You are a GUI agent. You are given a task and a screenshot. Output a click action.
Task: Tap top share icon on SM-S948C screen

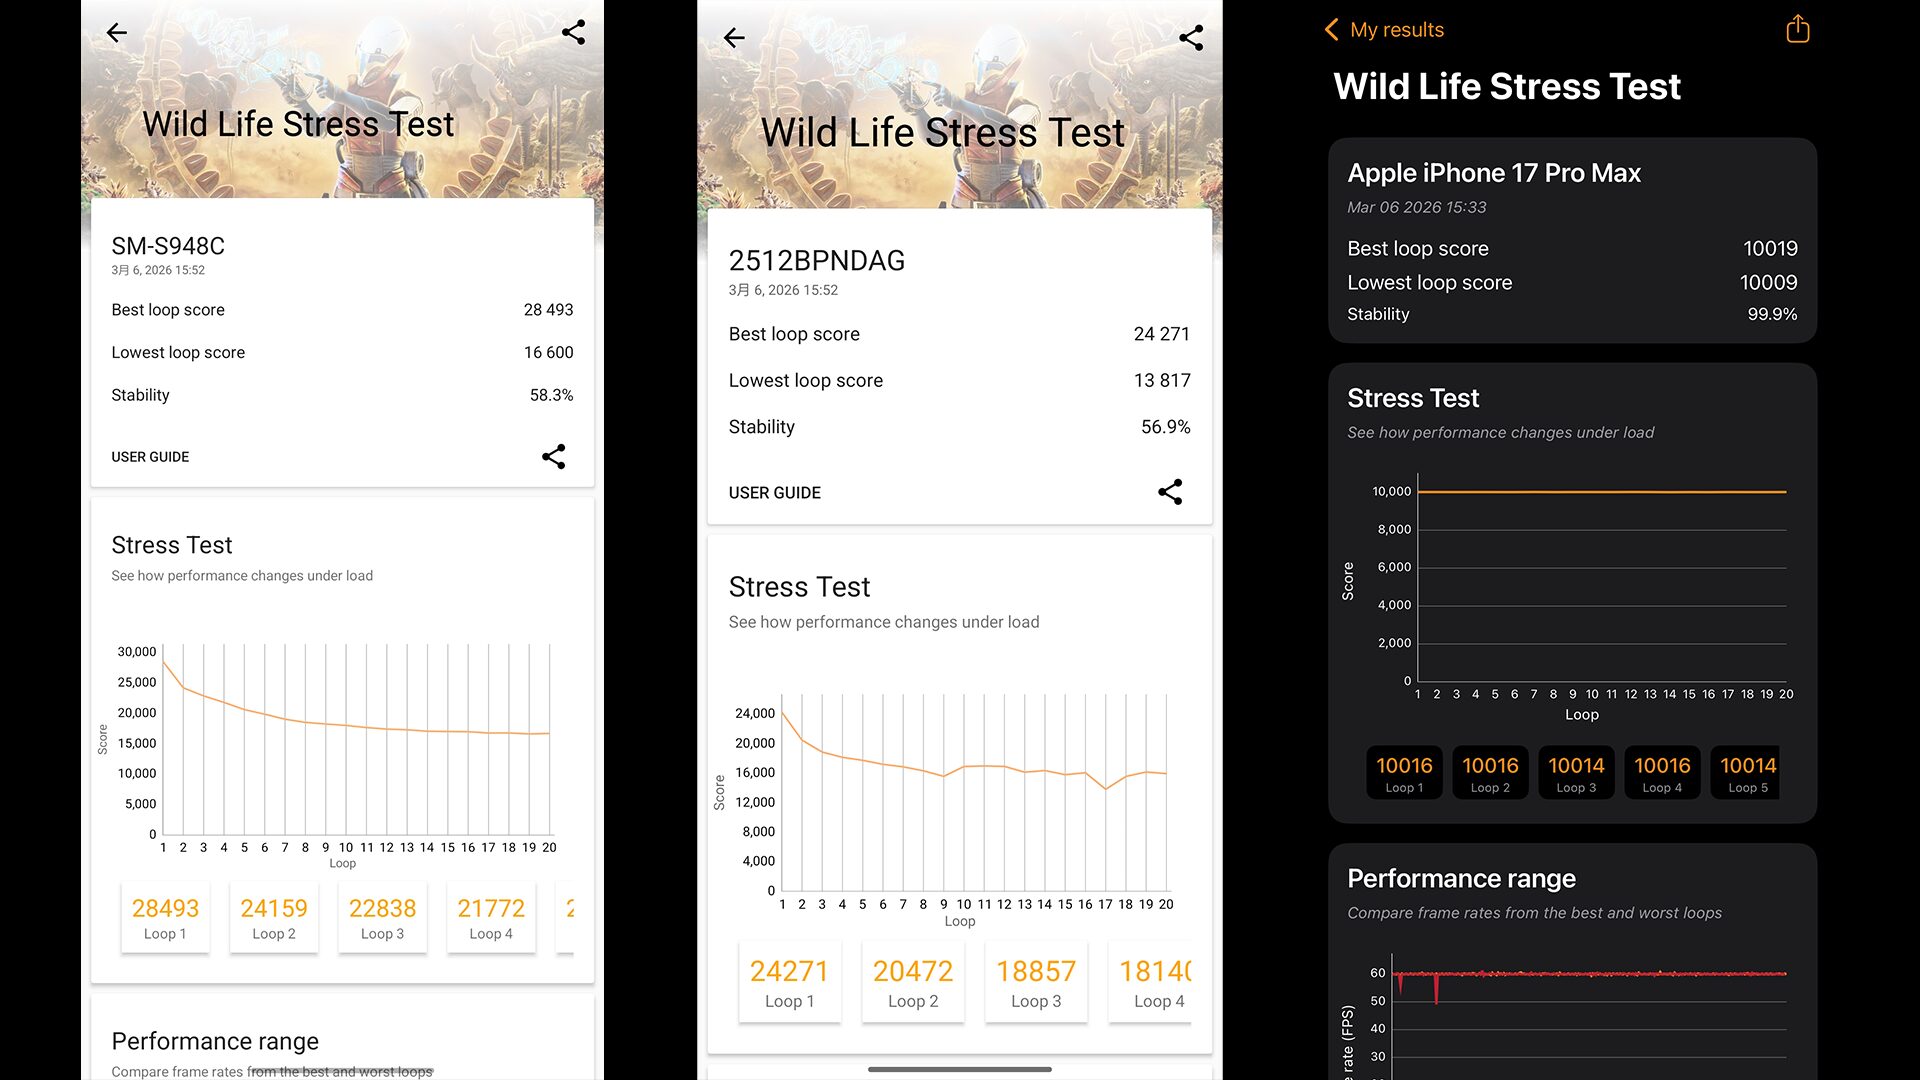[x=573, y=32]
